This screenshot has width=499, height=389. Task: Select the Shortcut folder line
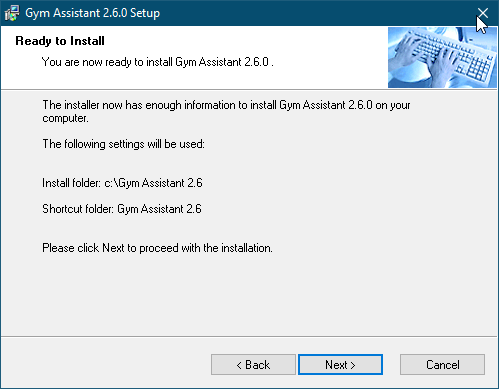(x=122, y=209)
